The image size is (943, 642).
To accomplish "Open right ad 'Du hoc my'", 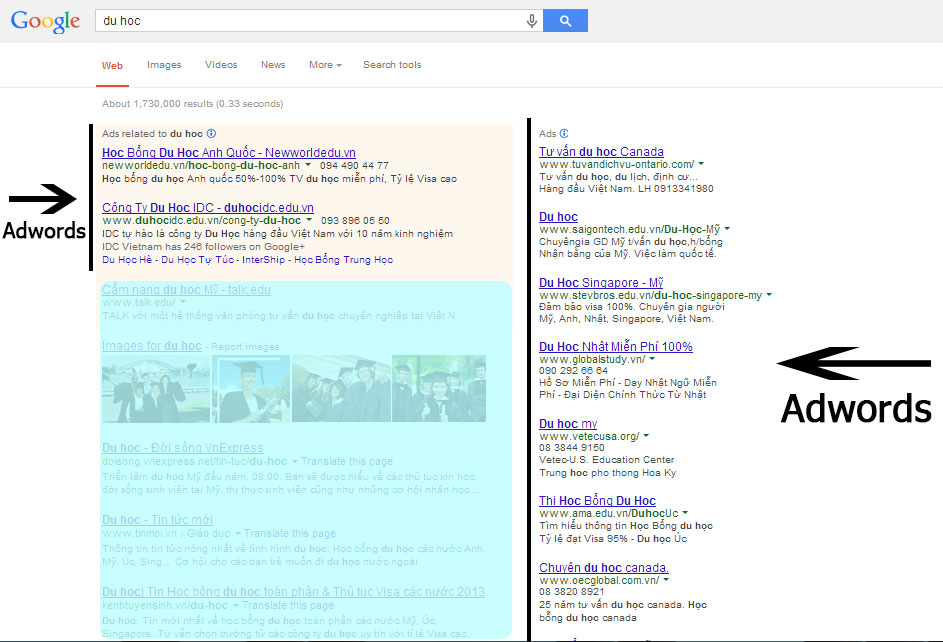I will 568,424.
